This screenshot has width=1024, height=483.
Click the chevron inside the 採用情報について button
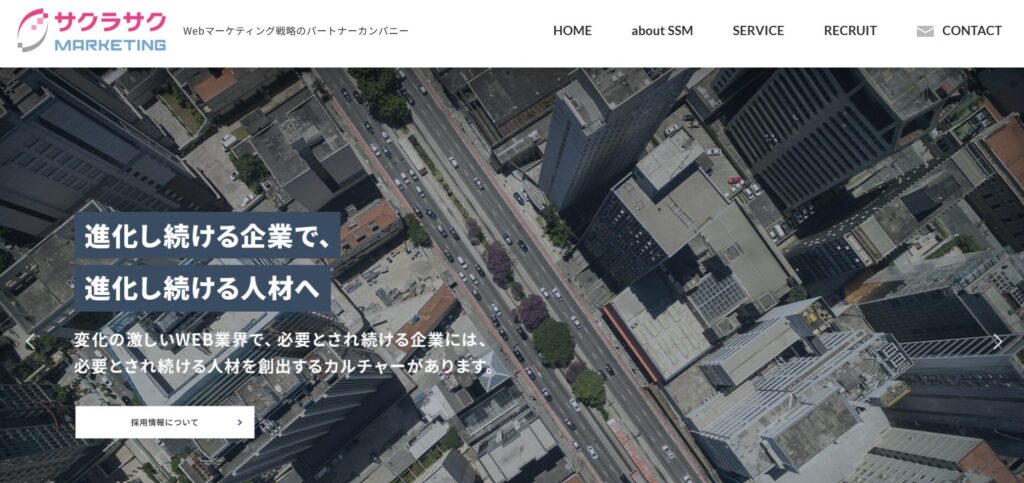[240, 423]
